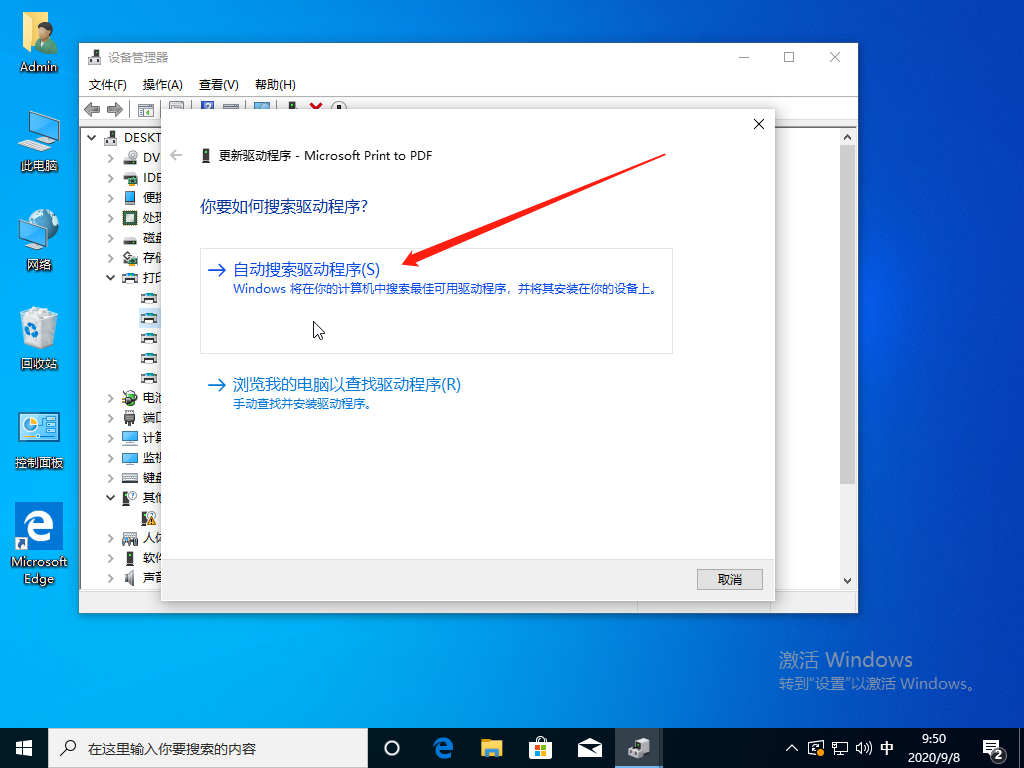
Task: Click the speaker volume icon in system tray
Action: (862, 747)
